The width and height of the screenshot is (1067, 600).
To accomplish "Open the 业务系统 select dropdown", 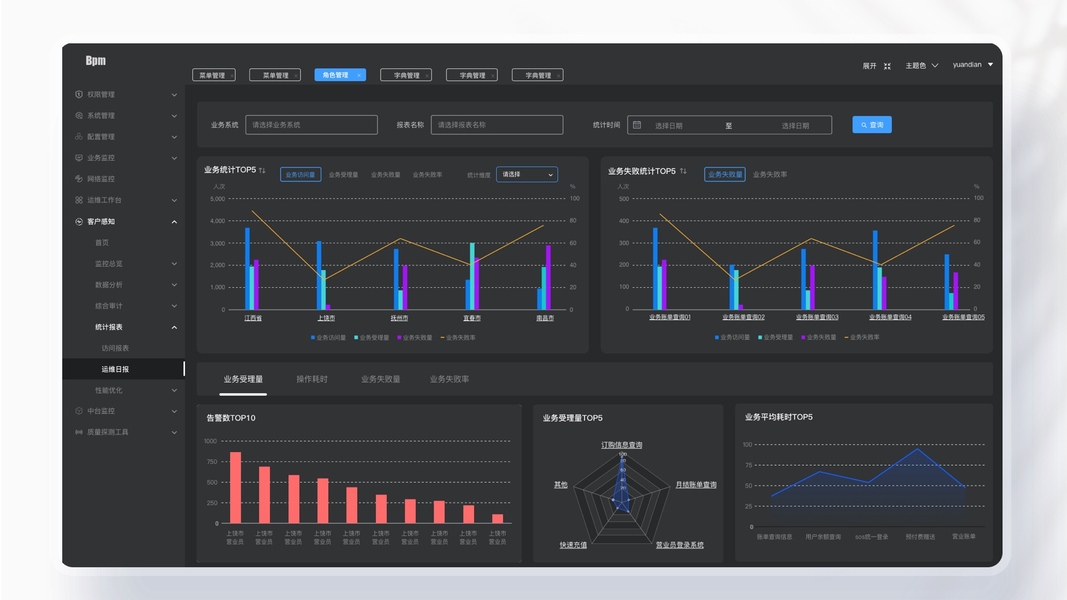I will tap(311, 124).
